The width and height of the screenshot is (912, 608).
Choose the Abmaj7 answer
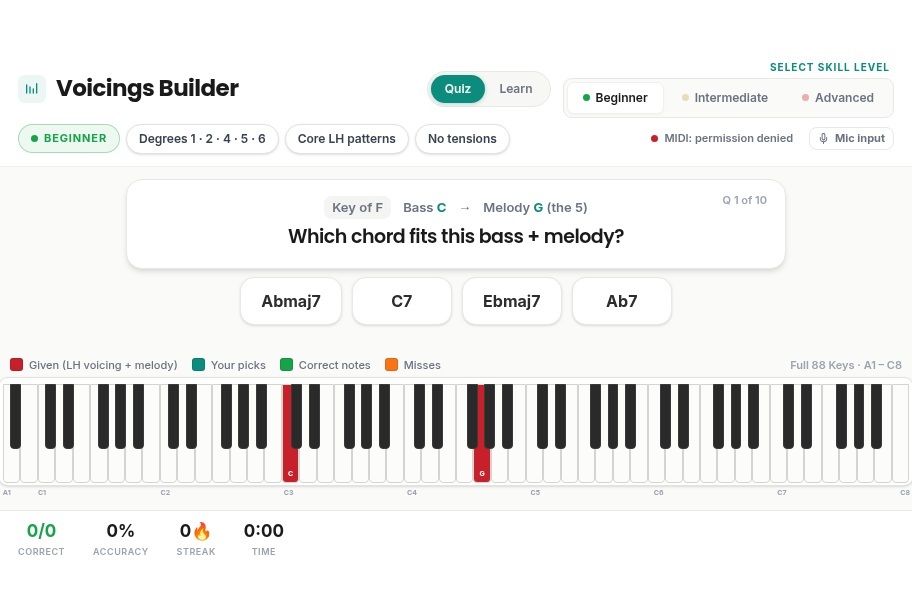[x=291, y=301]
